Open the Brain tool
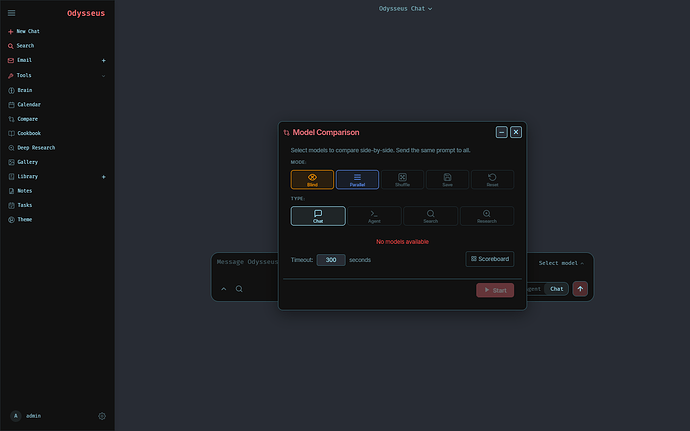This screenshot has height=431, width=690. 20,90
